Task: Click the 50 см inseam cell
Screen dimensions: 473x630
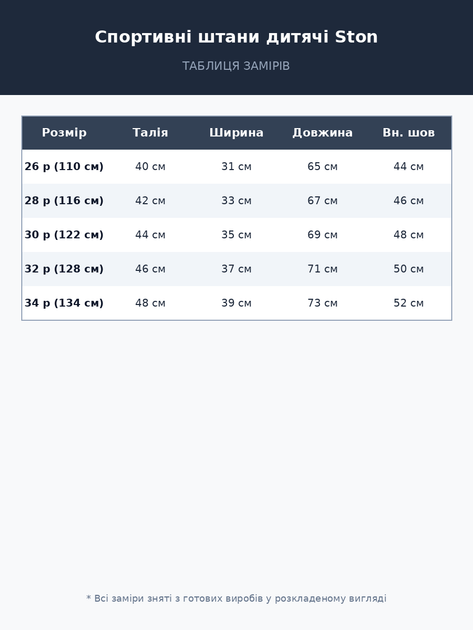Action: [408, 269]
